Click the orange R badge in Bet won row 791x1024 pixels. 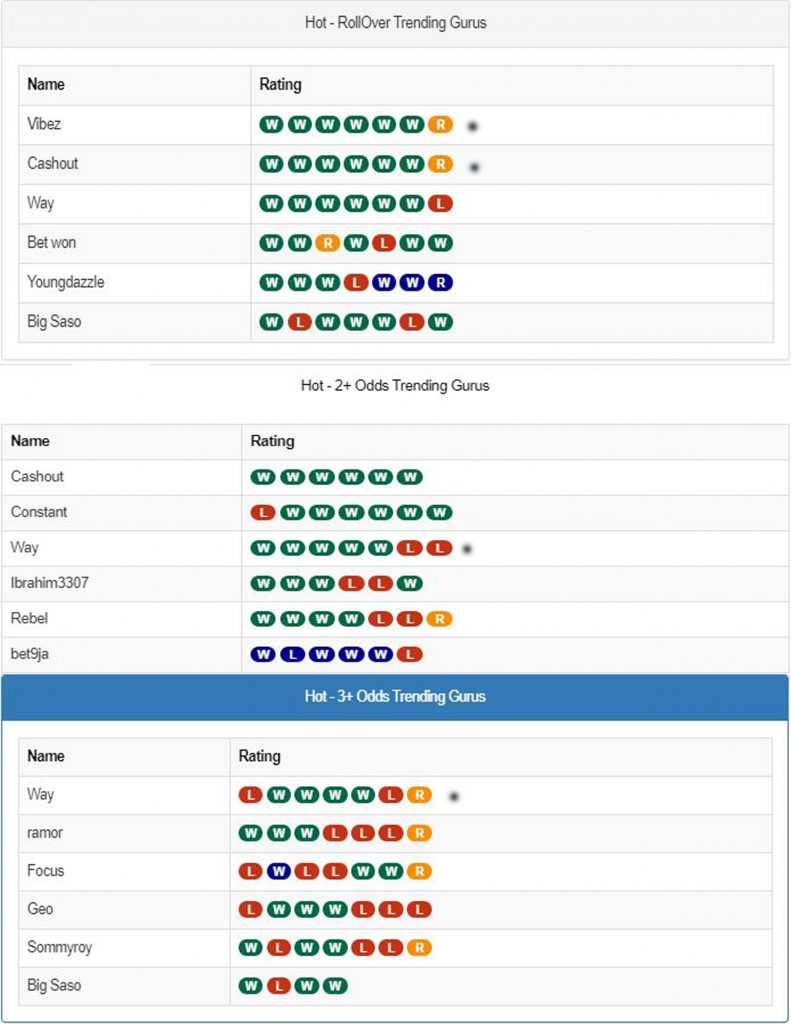click(x=328, y=243)
